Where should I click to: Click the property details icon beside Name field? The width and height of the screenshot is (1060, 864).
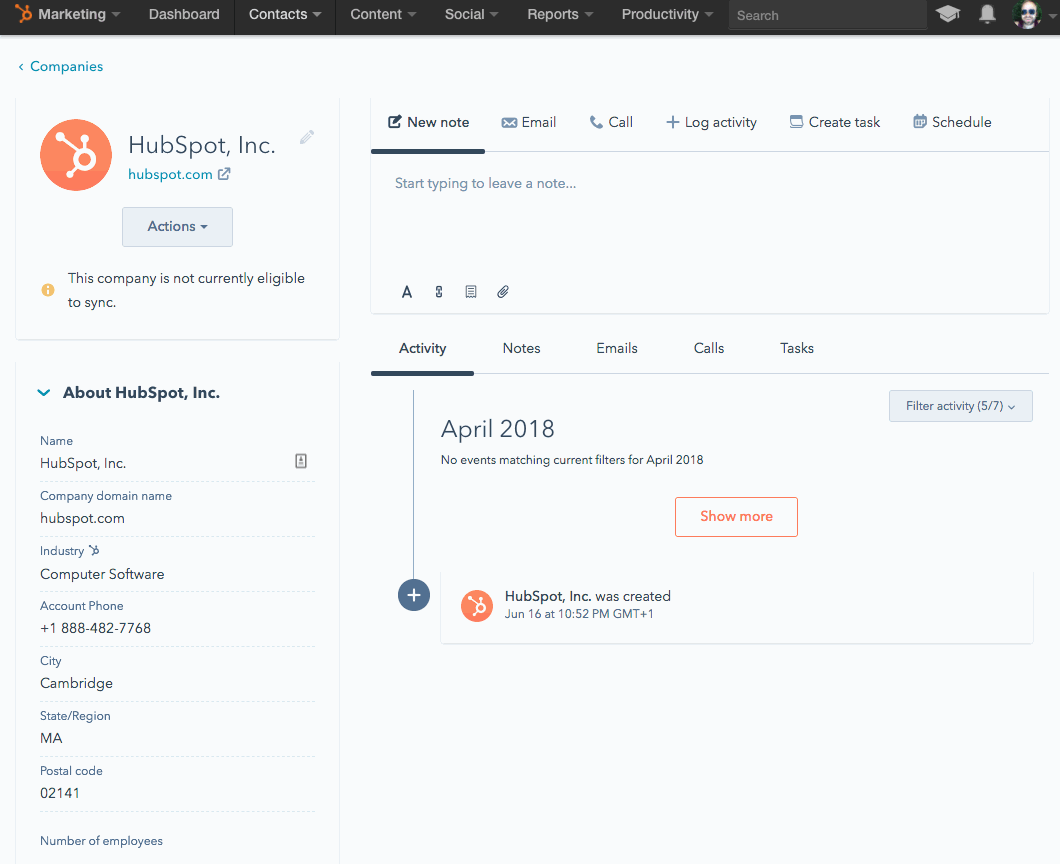pyautogui.click(x=301, y=461)
